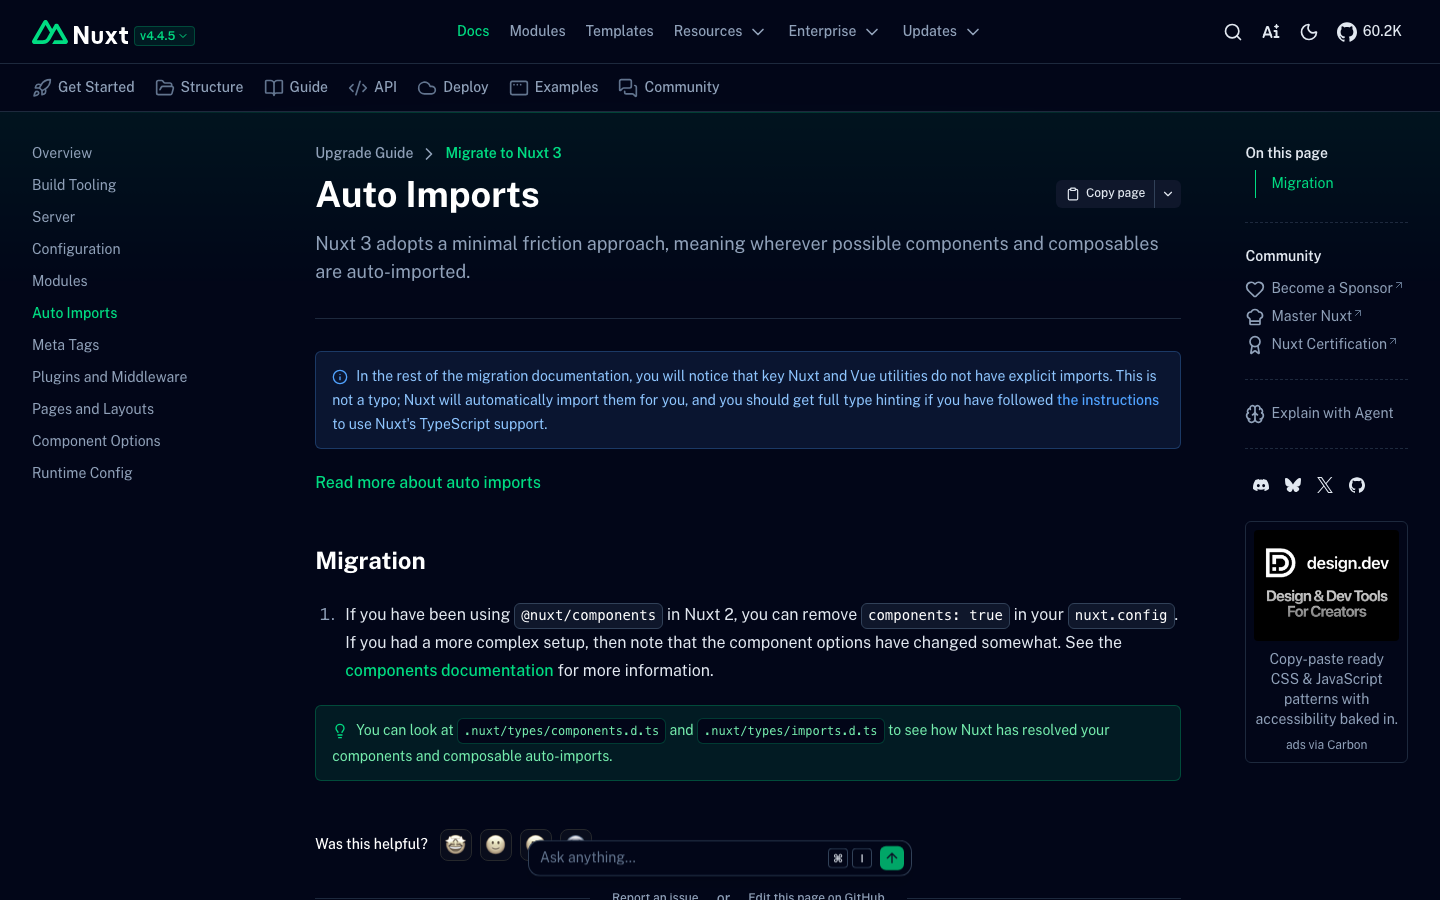
Task: Open the search icon in the header
Action: [x=1233, y=32]
